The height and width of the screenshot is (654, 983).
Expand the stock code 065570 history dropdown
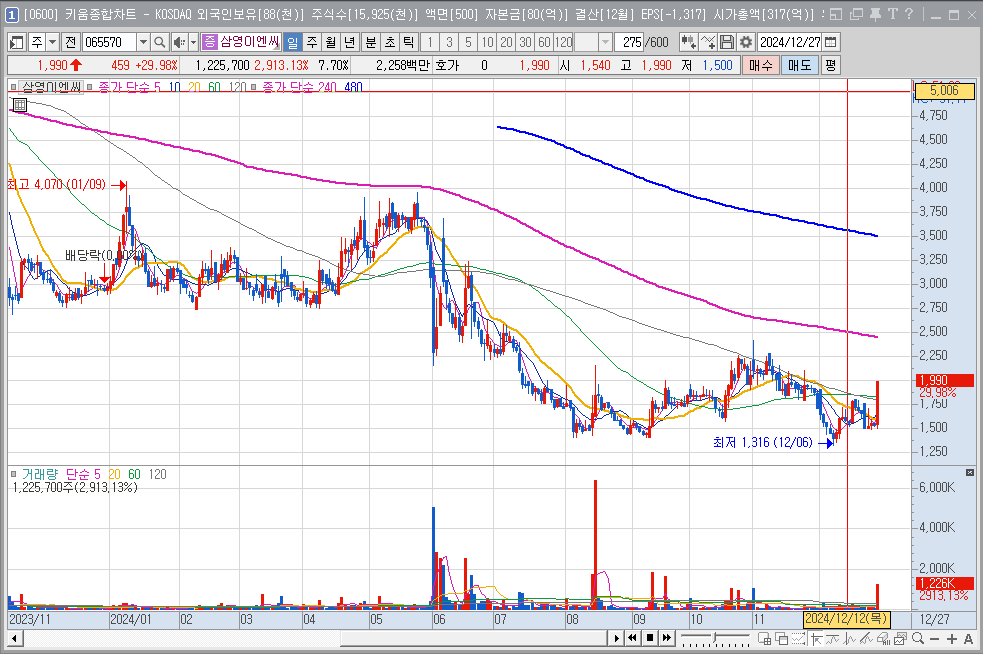click(144, 42)
